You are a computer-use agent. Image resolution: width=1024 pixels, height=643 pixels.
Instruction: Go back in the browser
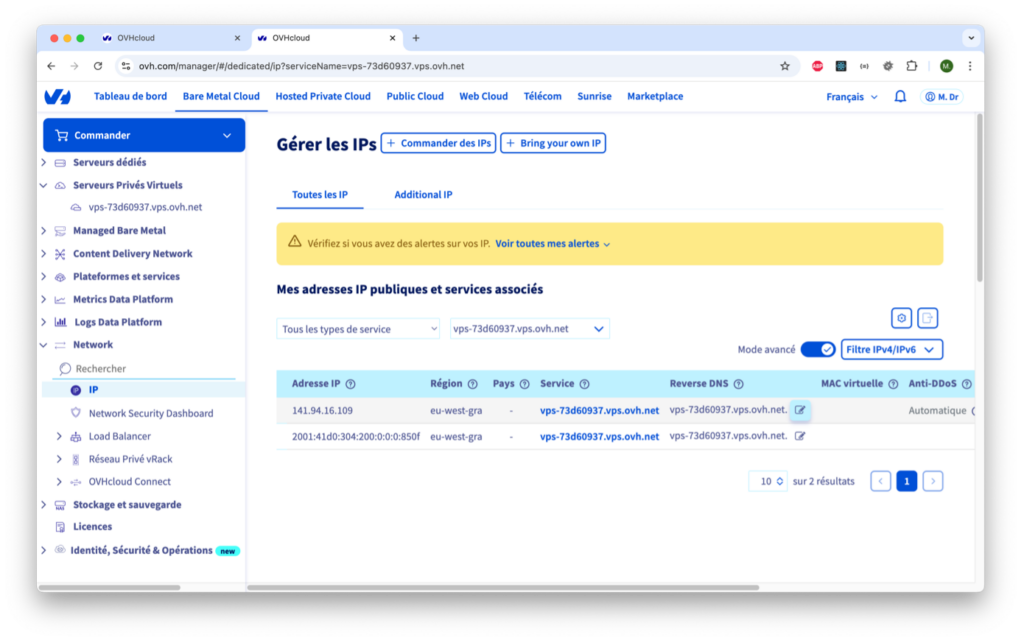click(x=51, y=66)
